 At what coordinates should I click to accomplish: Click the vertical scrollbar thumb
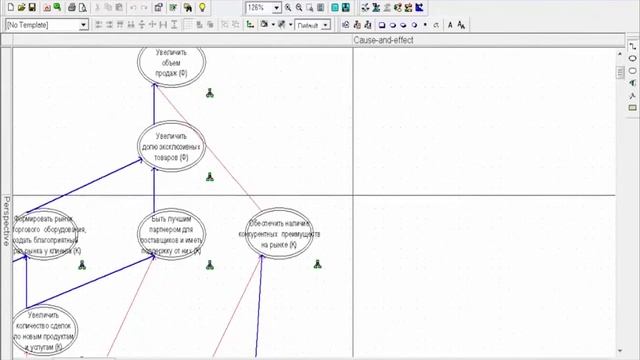(x=620, y=72)
